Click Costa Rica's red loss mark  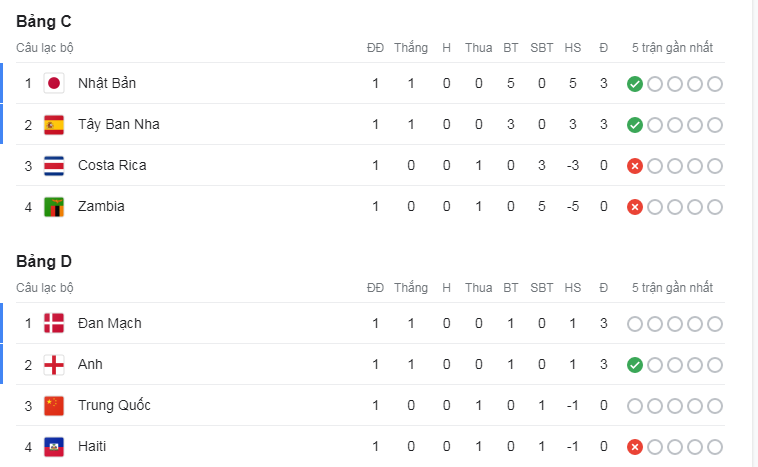tap(635, 166)
